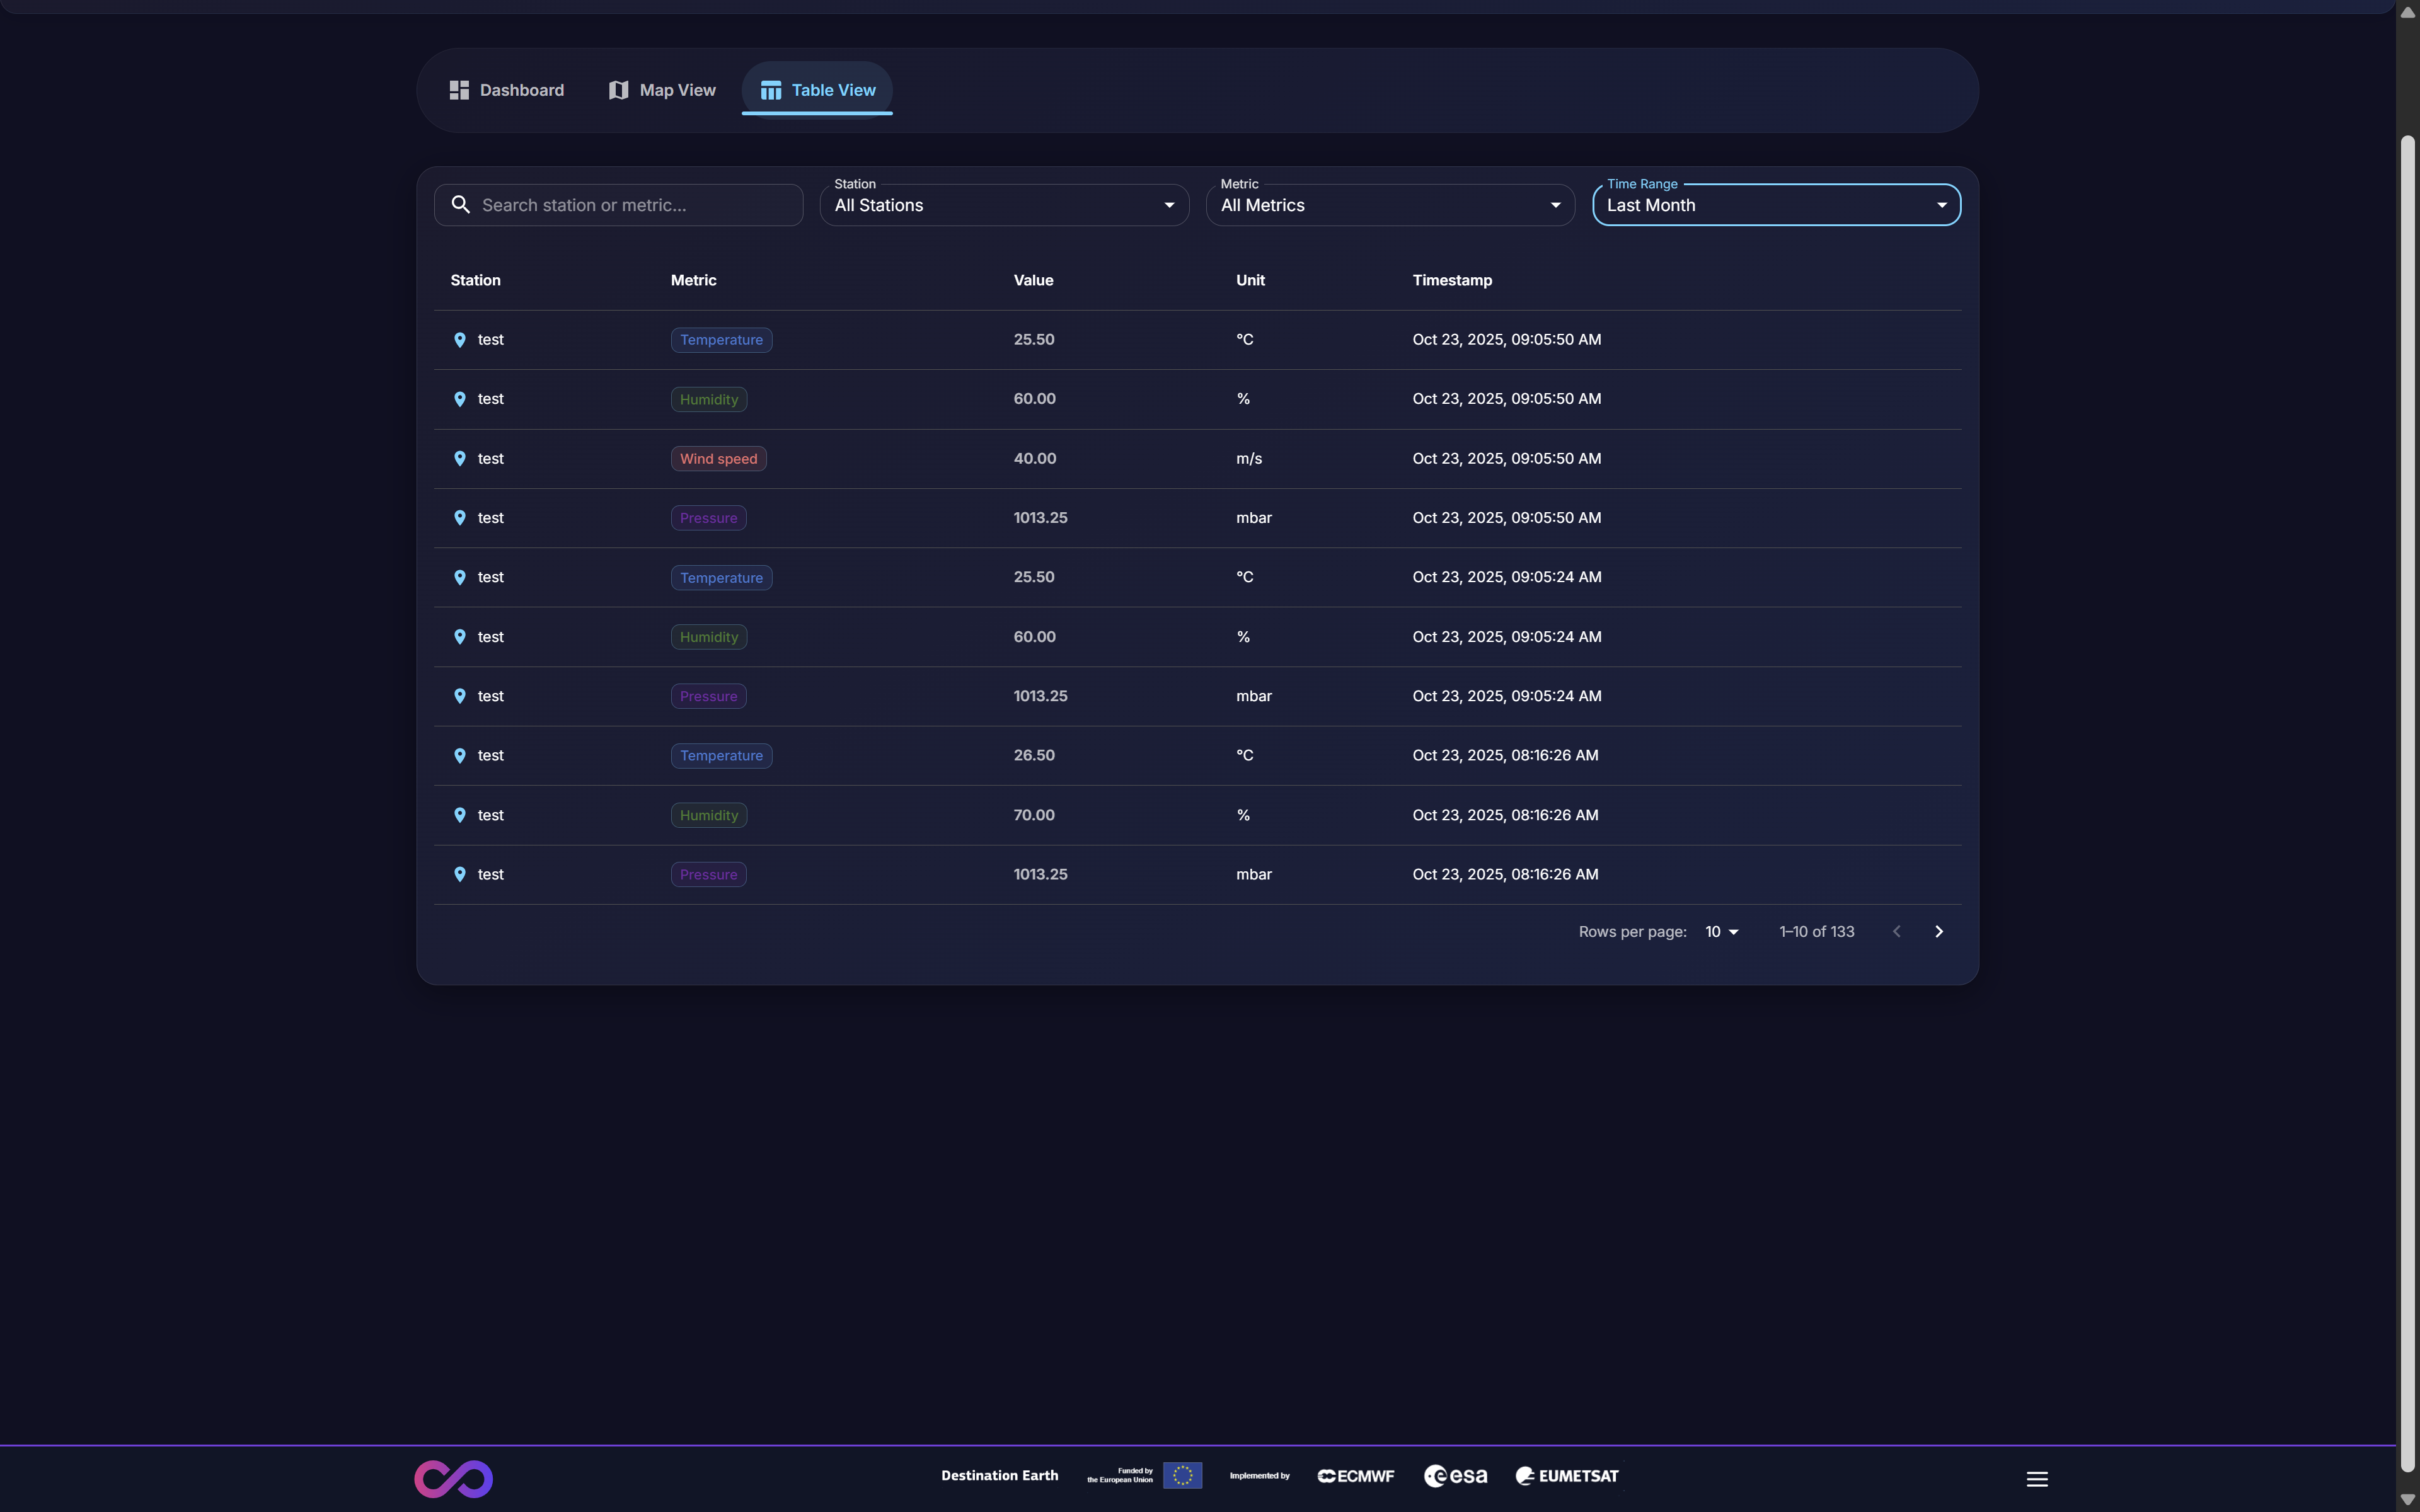Open the hamburger menu in footer
The width and height of the screenshot is (2420, 1512).
2037,1478
